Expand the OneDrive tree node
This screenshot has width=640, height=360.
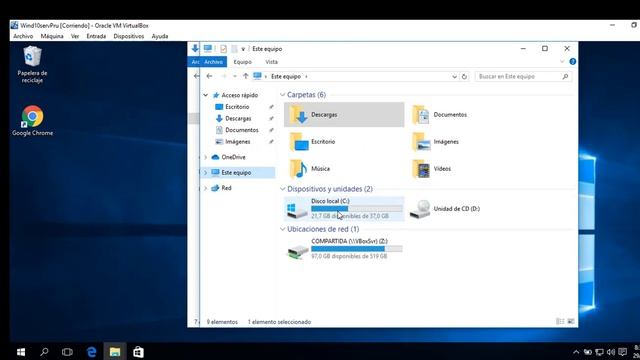pyautogui.click(x=206, y=157)
